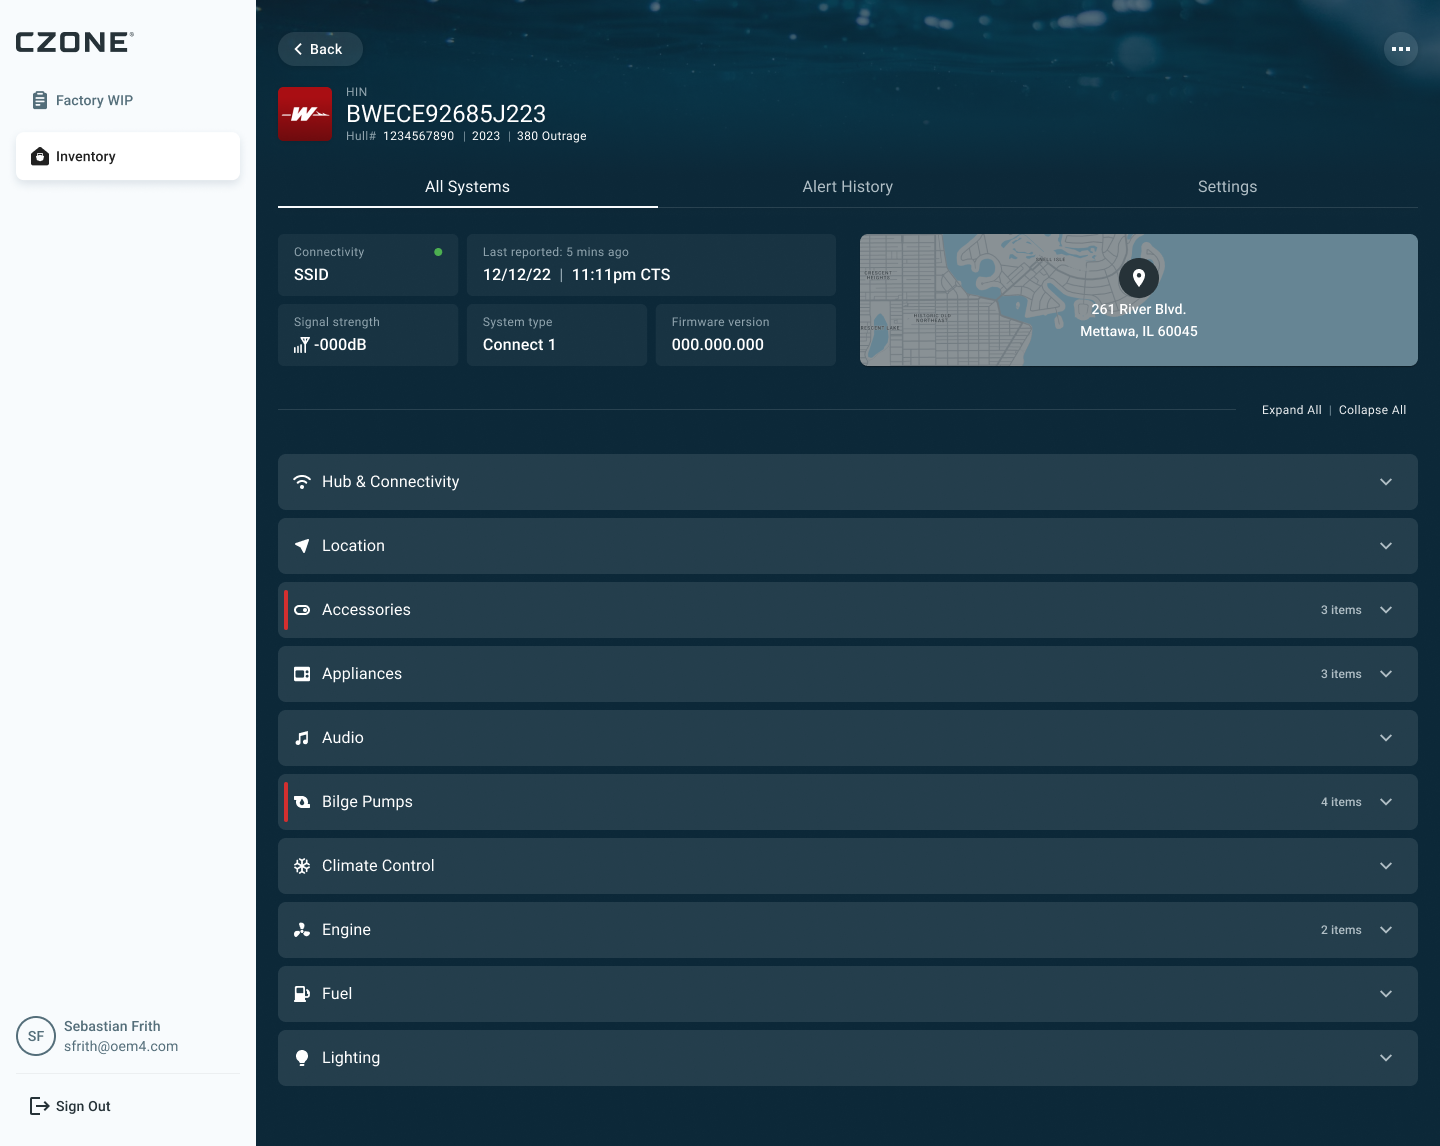Viewport: 1440px width, 1146px height.
Task: Expand the Accessories section chevron
Action: tap(1386, 610)
